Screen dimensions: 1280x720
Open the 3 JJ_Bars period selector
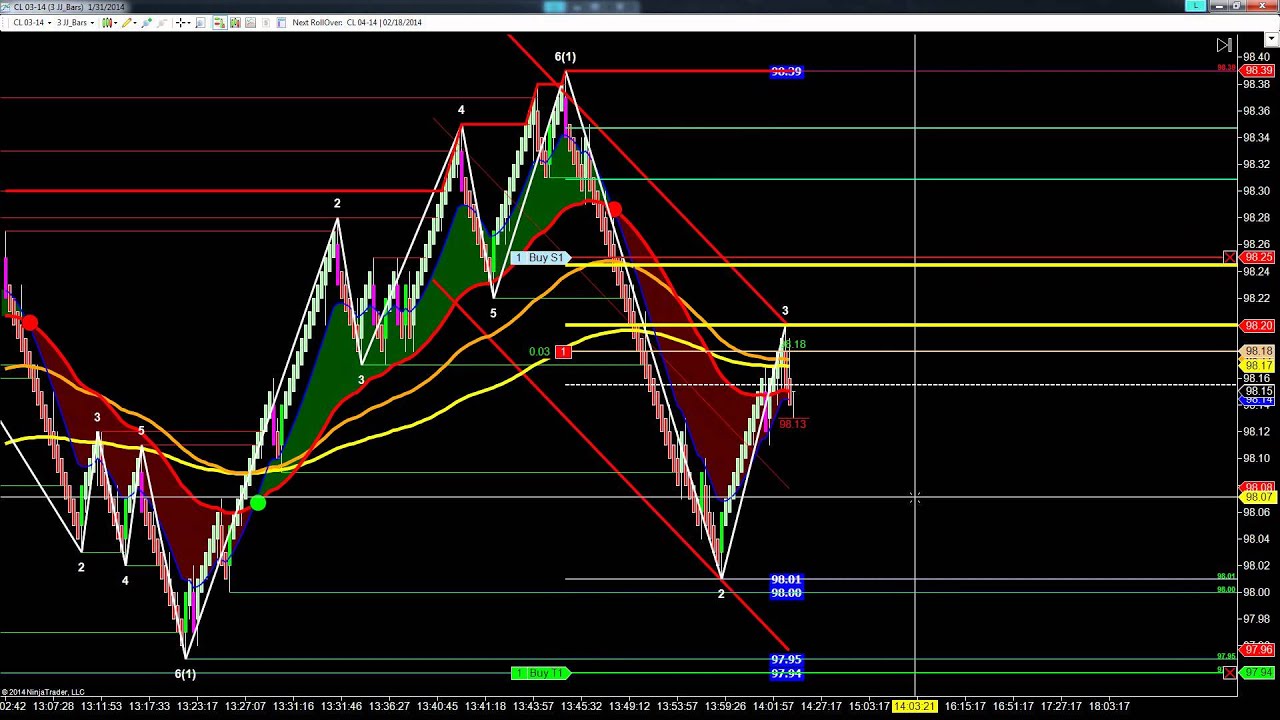tap(75, 22)
